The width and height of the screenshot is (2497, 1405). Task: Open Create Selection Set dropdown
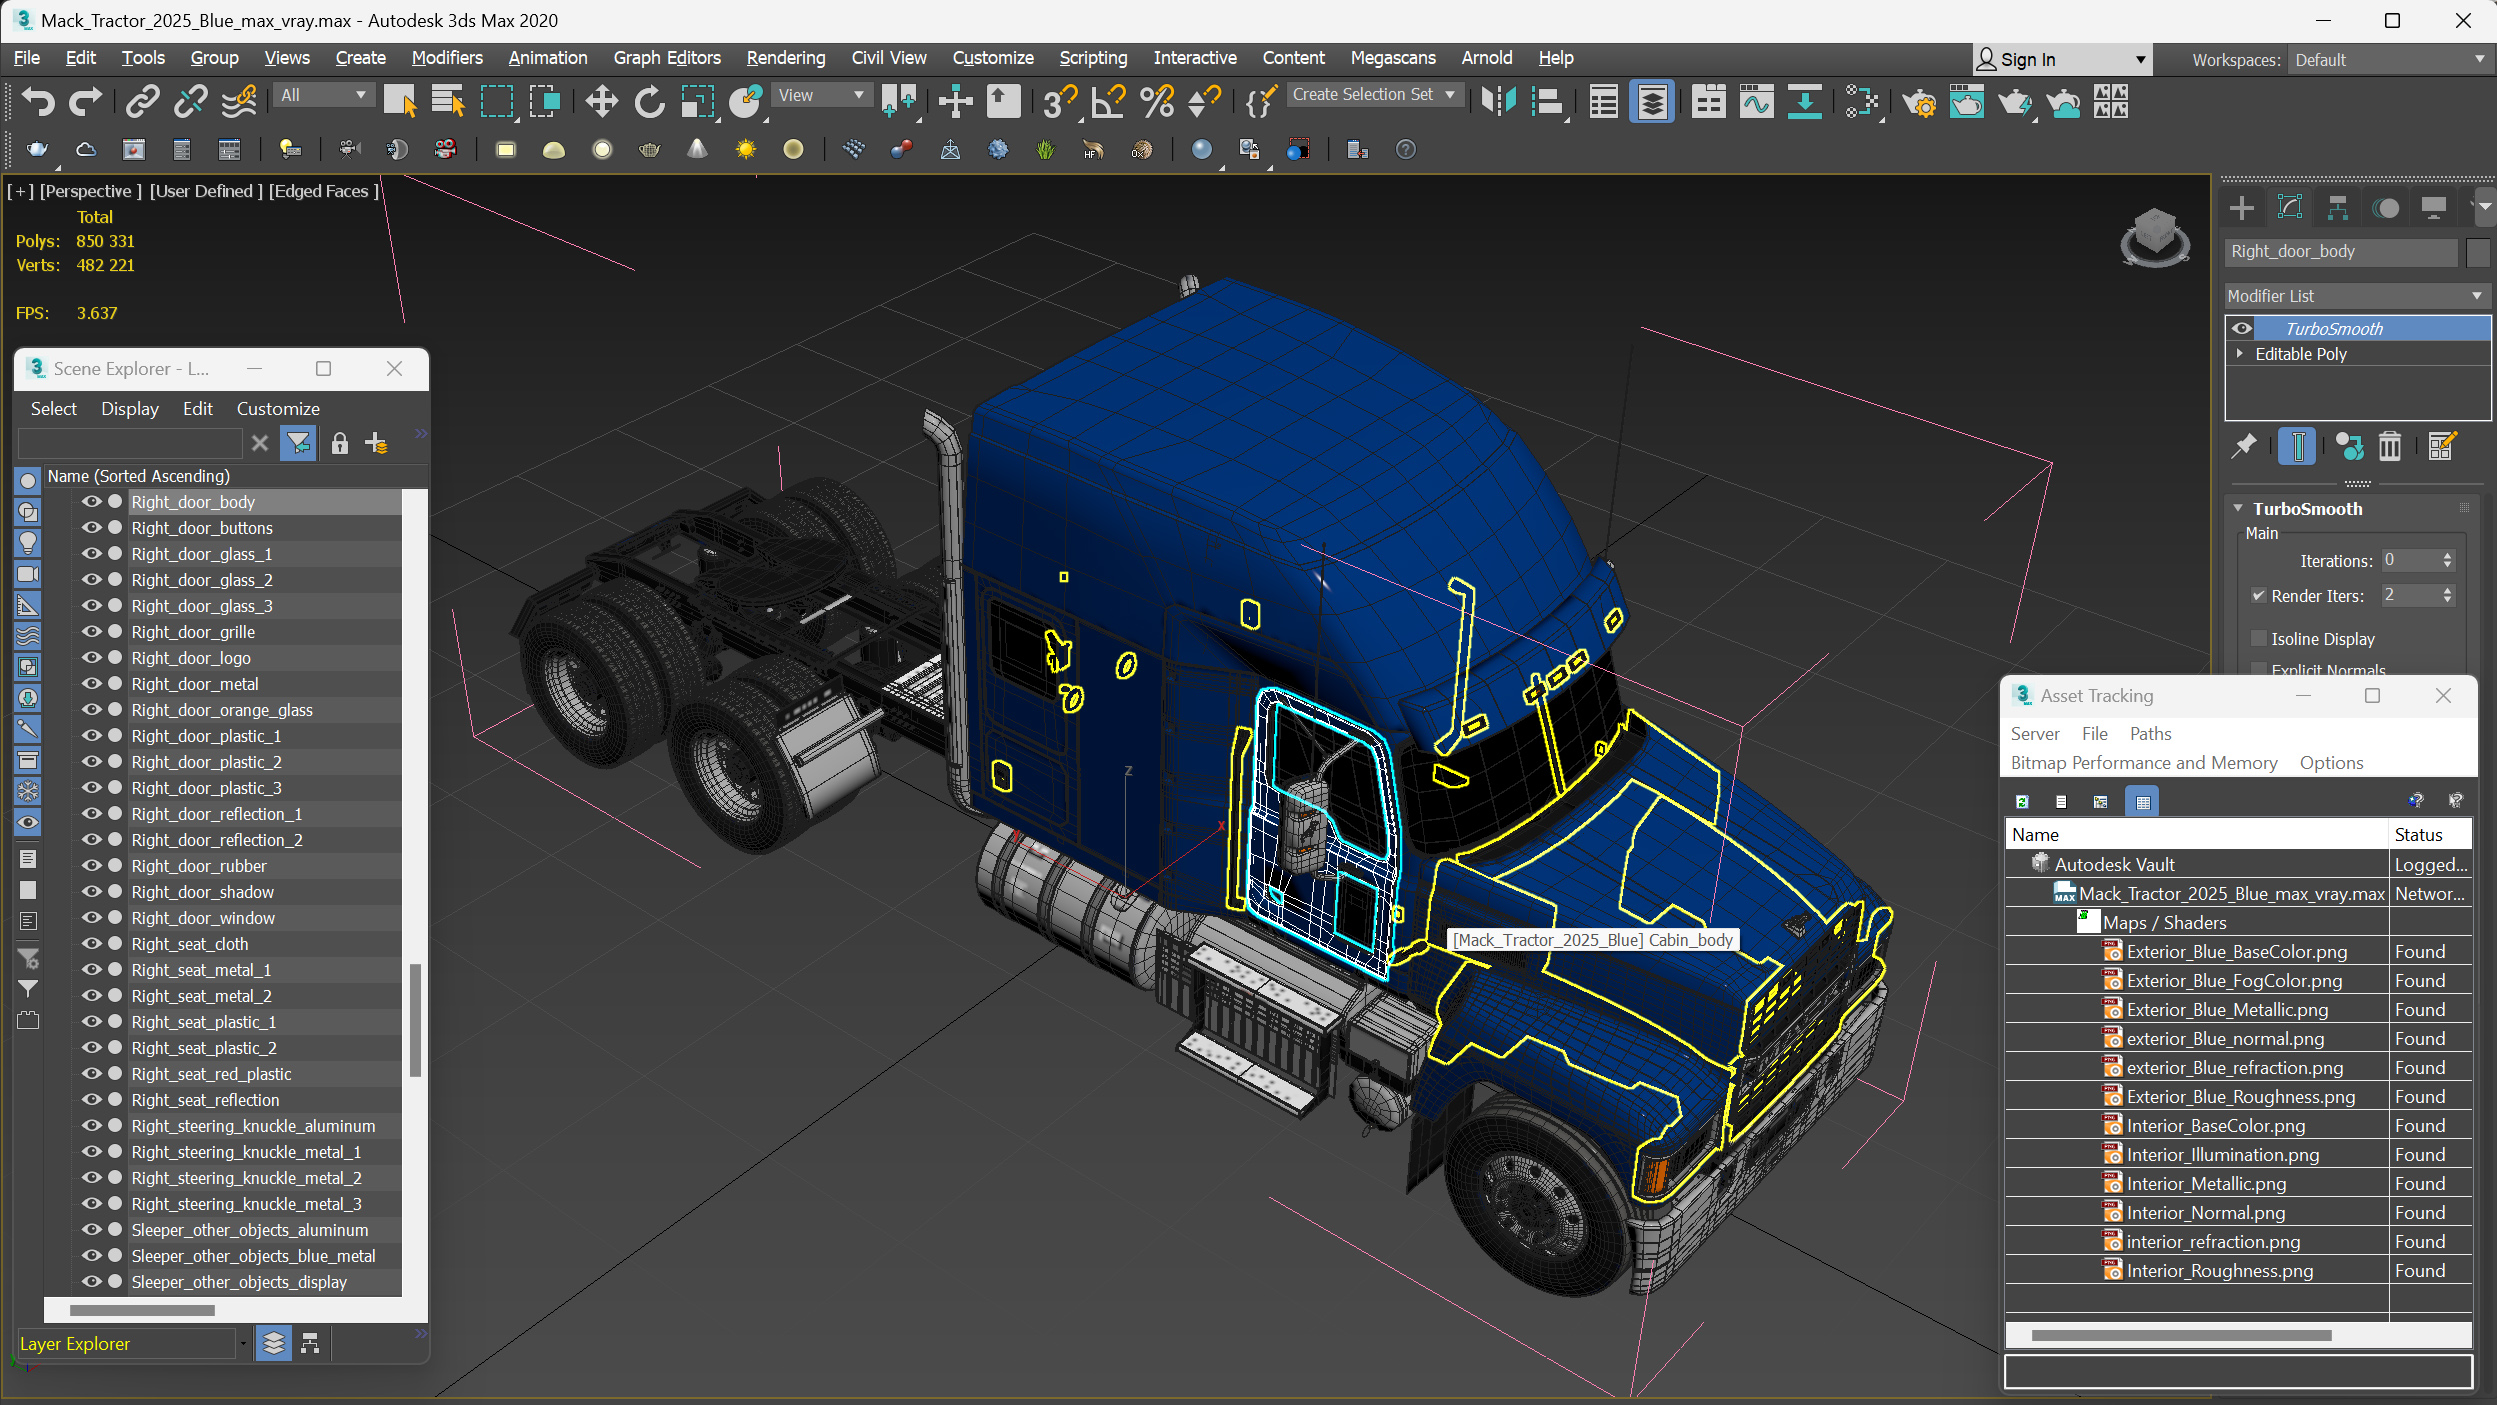click(1376, 95)
